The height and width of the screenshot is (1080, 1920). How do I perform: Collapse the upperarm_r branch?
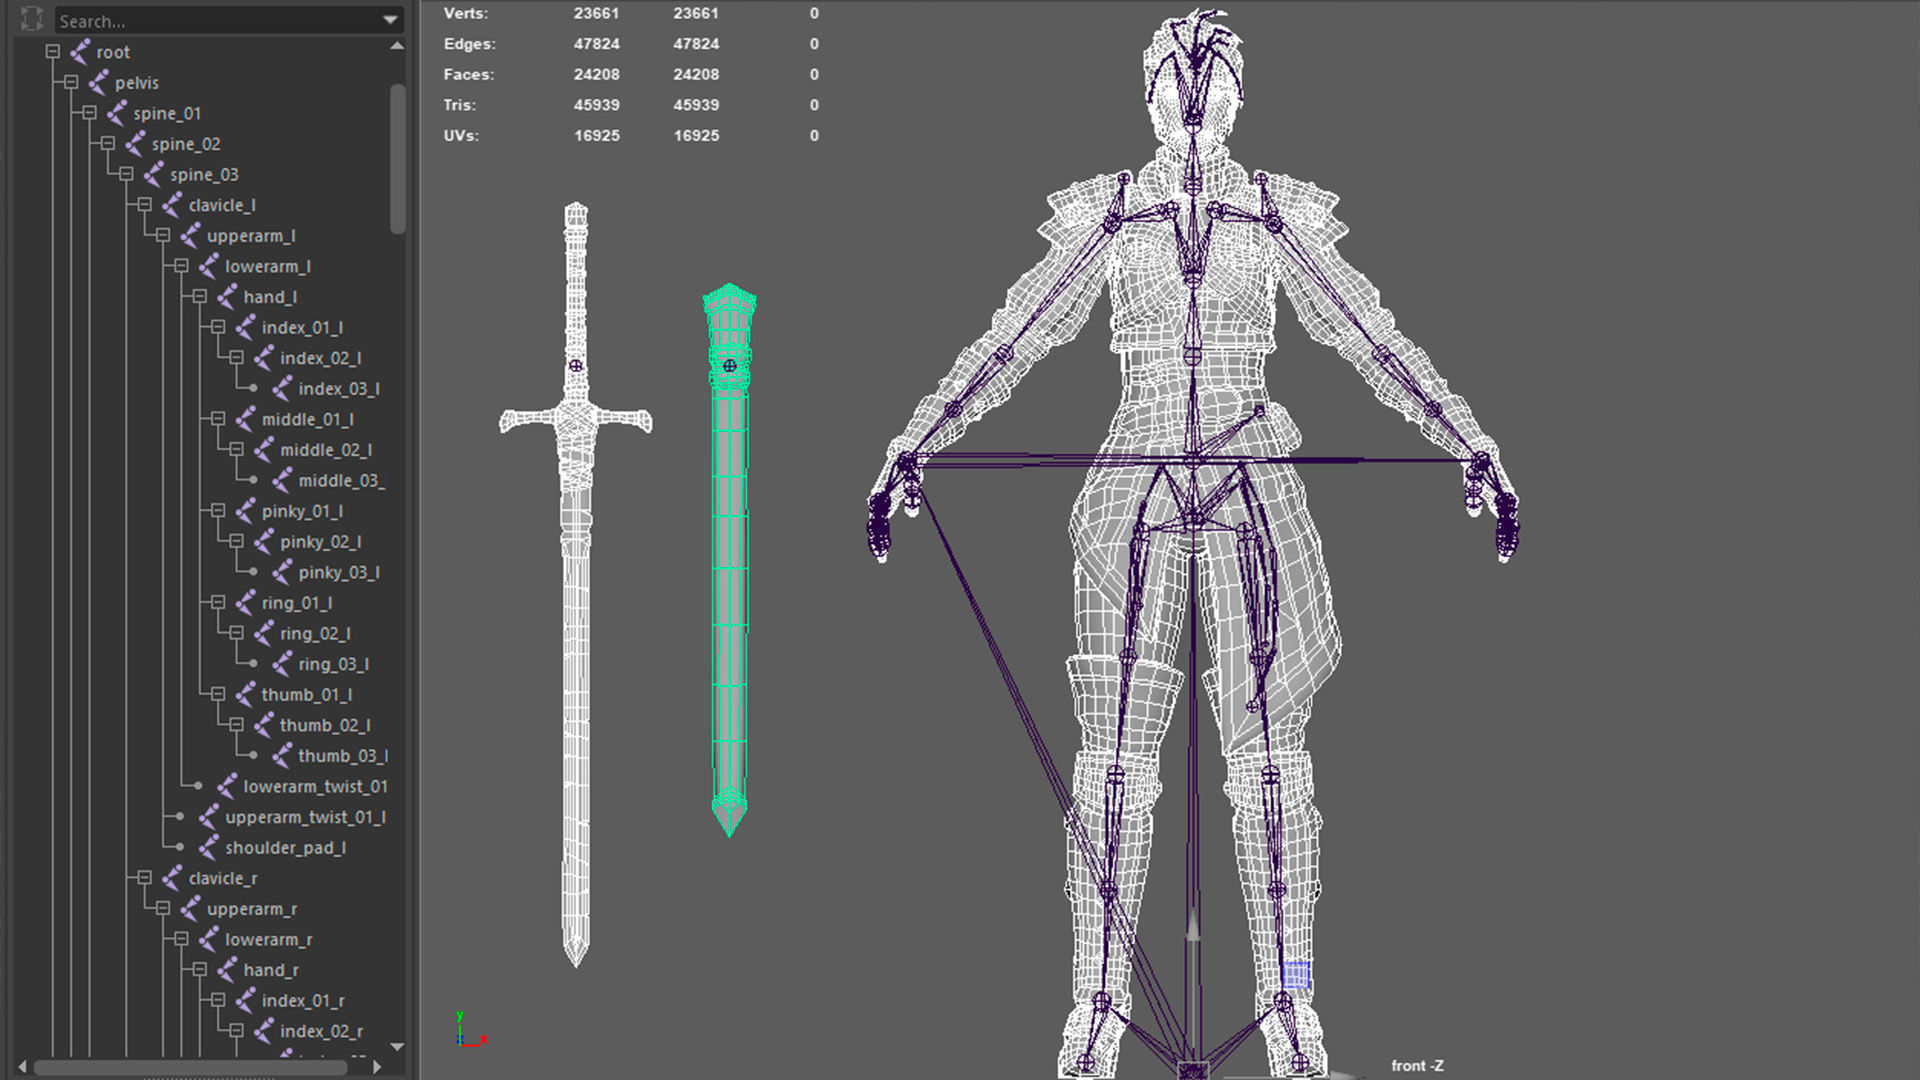tap(163, 909)
